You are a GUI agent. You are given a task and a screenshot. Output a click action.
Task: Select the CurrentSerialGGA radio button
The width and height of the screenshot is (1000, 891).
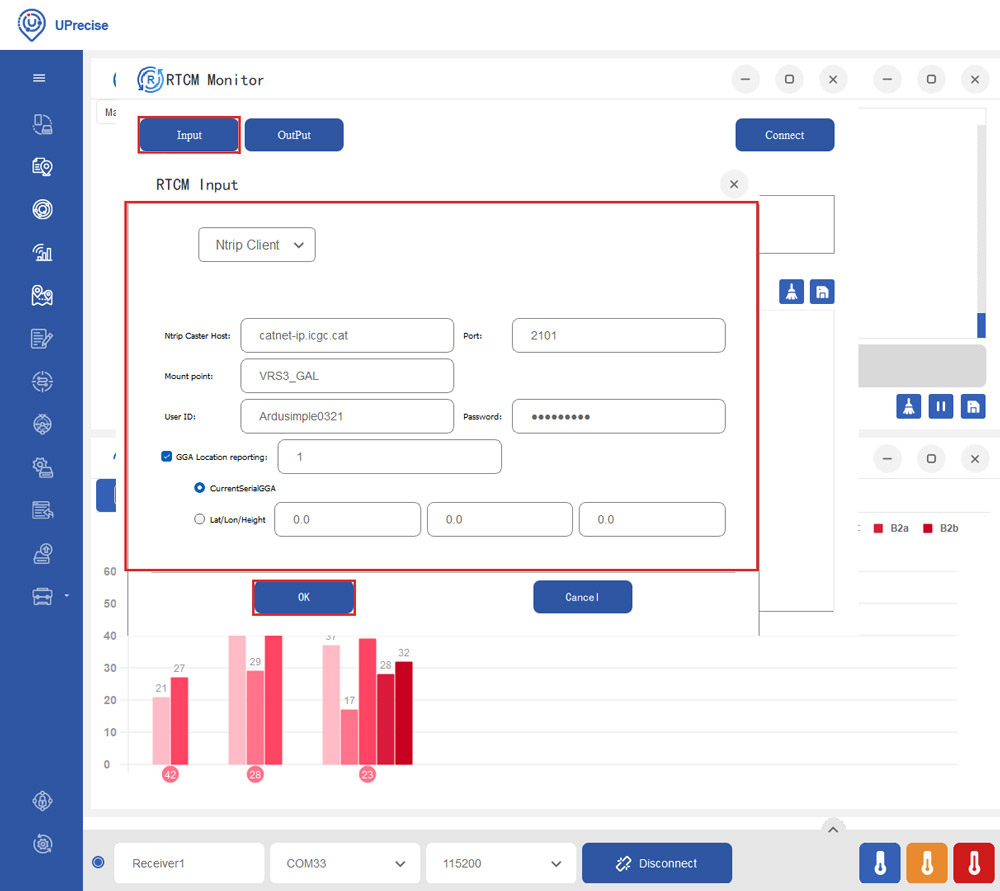tap(199, 488)
